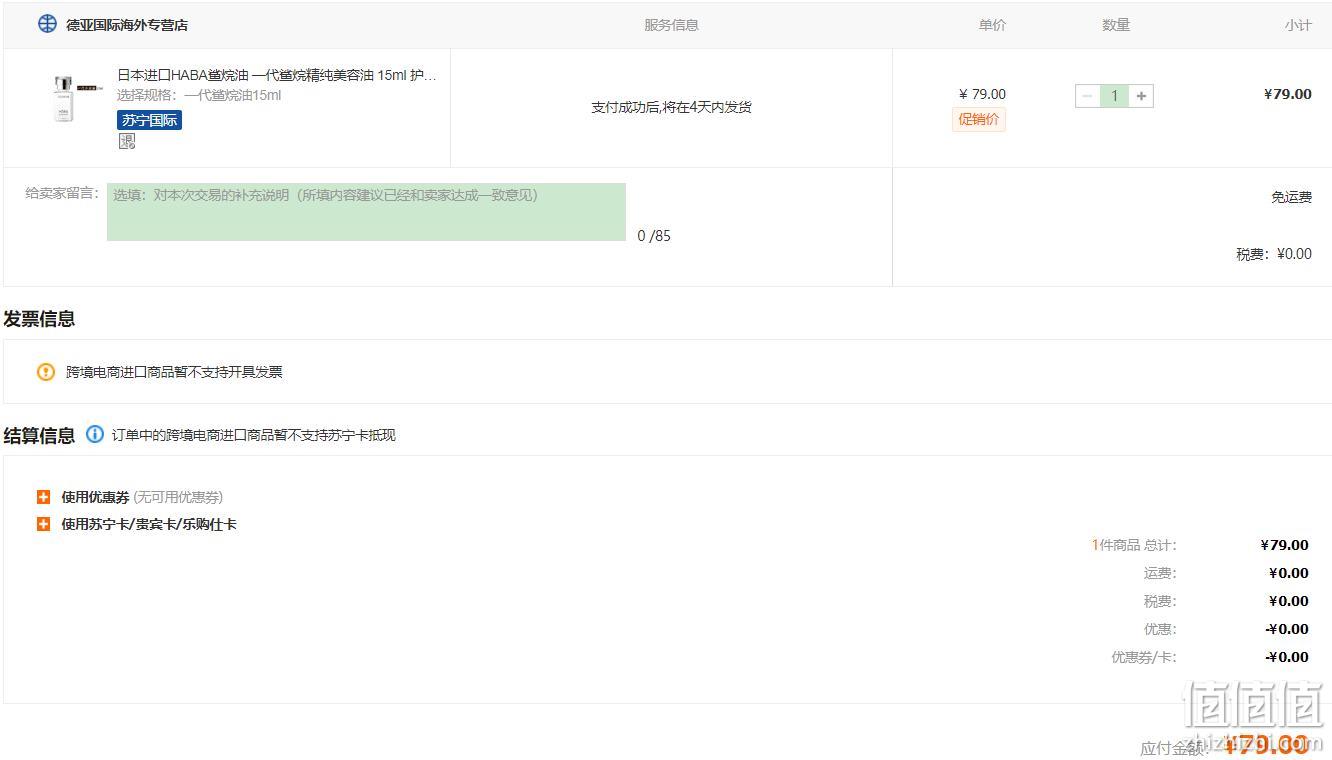The image size is (1332, 760).
Task: Click the 支付成功后,将在4天内发货 service text
Action: [x=671, y=107]
